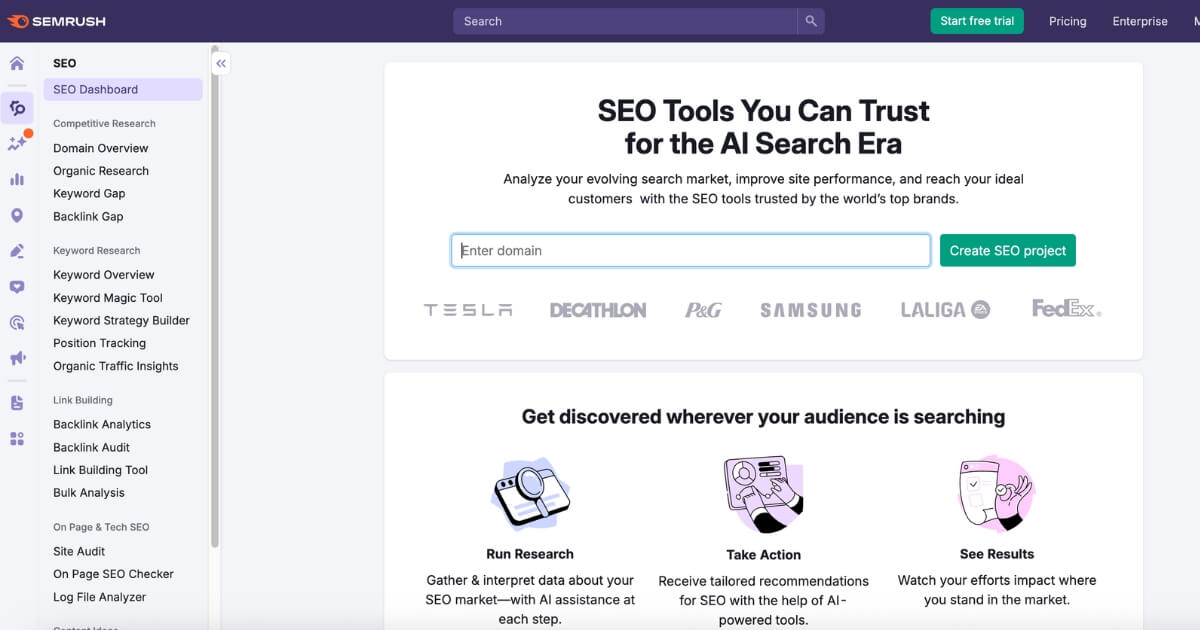Open Keyword Magic Tool menu item

click(108, 298)
